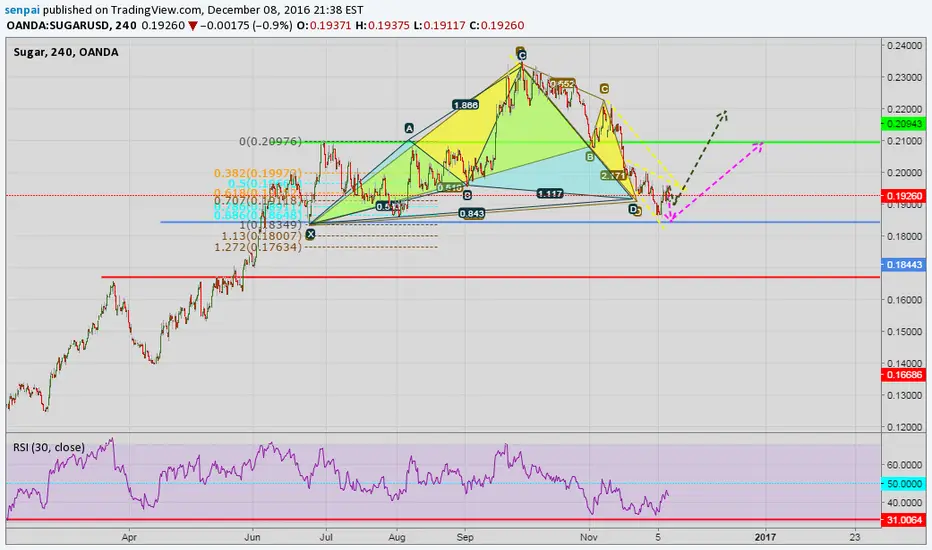The width and height of the screenshot is (932, 550).
Task: Select the RSI (30, close) indicator legend
Action: click(x=49, y=447)
